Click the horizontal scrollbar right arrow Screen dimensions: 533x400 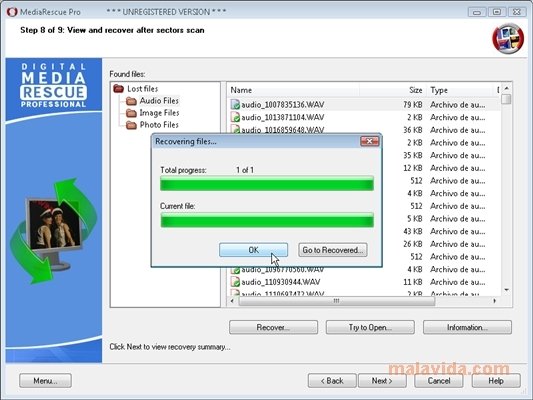[x=495, y=301]
